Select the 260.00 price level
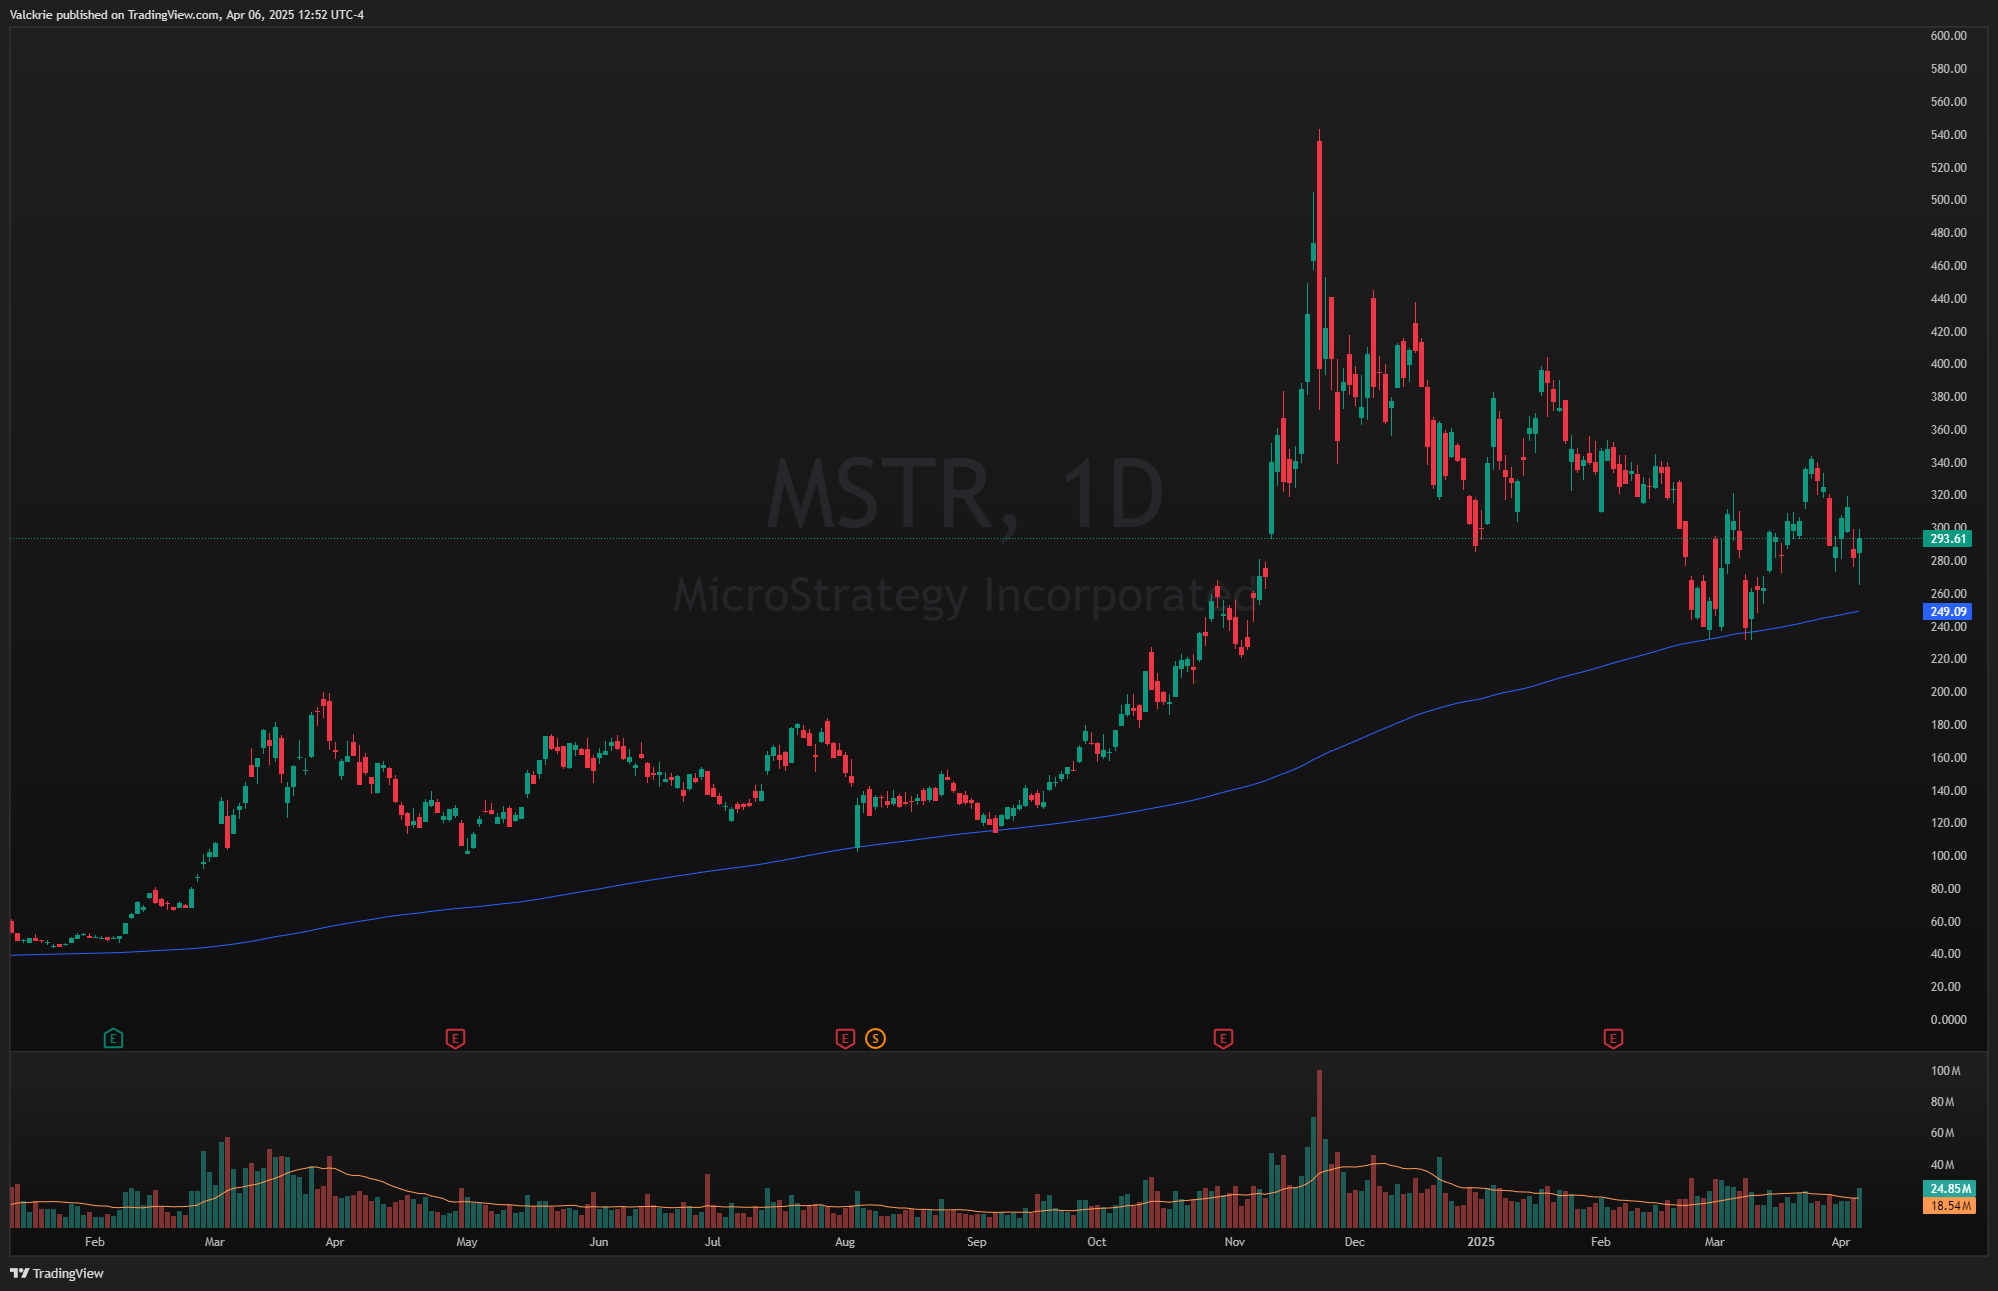This screenshot has width=1998, height=1291. 1948,594
